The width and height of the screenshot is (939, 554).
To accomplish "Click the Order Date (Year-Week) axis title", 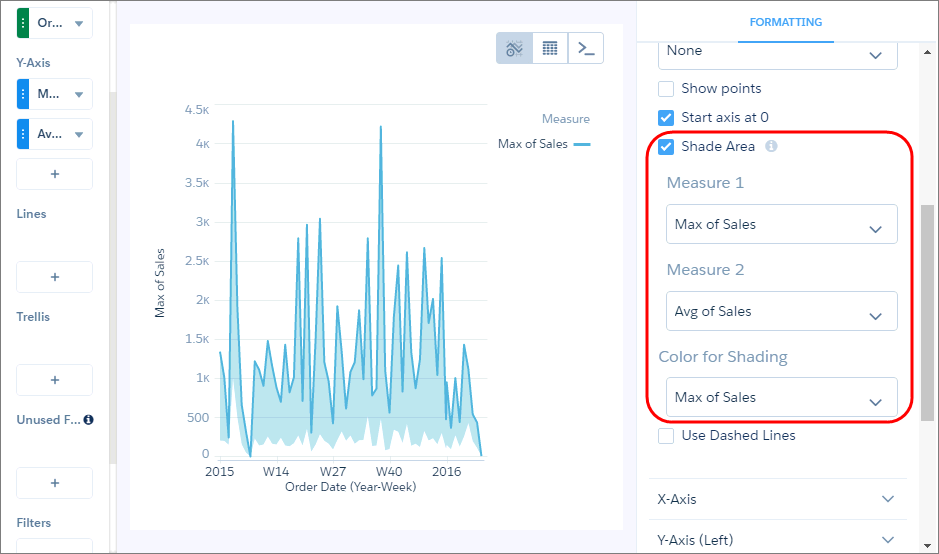I will click(x=350, y=487).
